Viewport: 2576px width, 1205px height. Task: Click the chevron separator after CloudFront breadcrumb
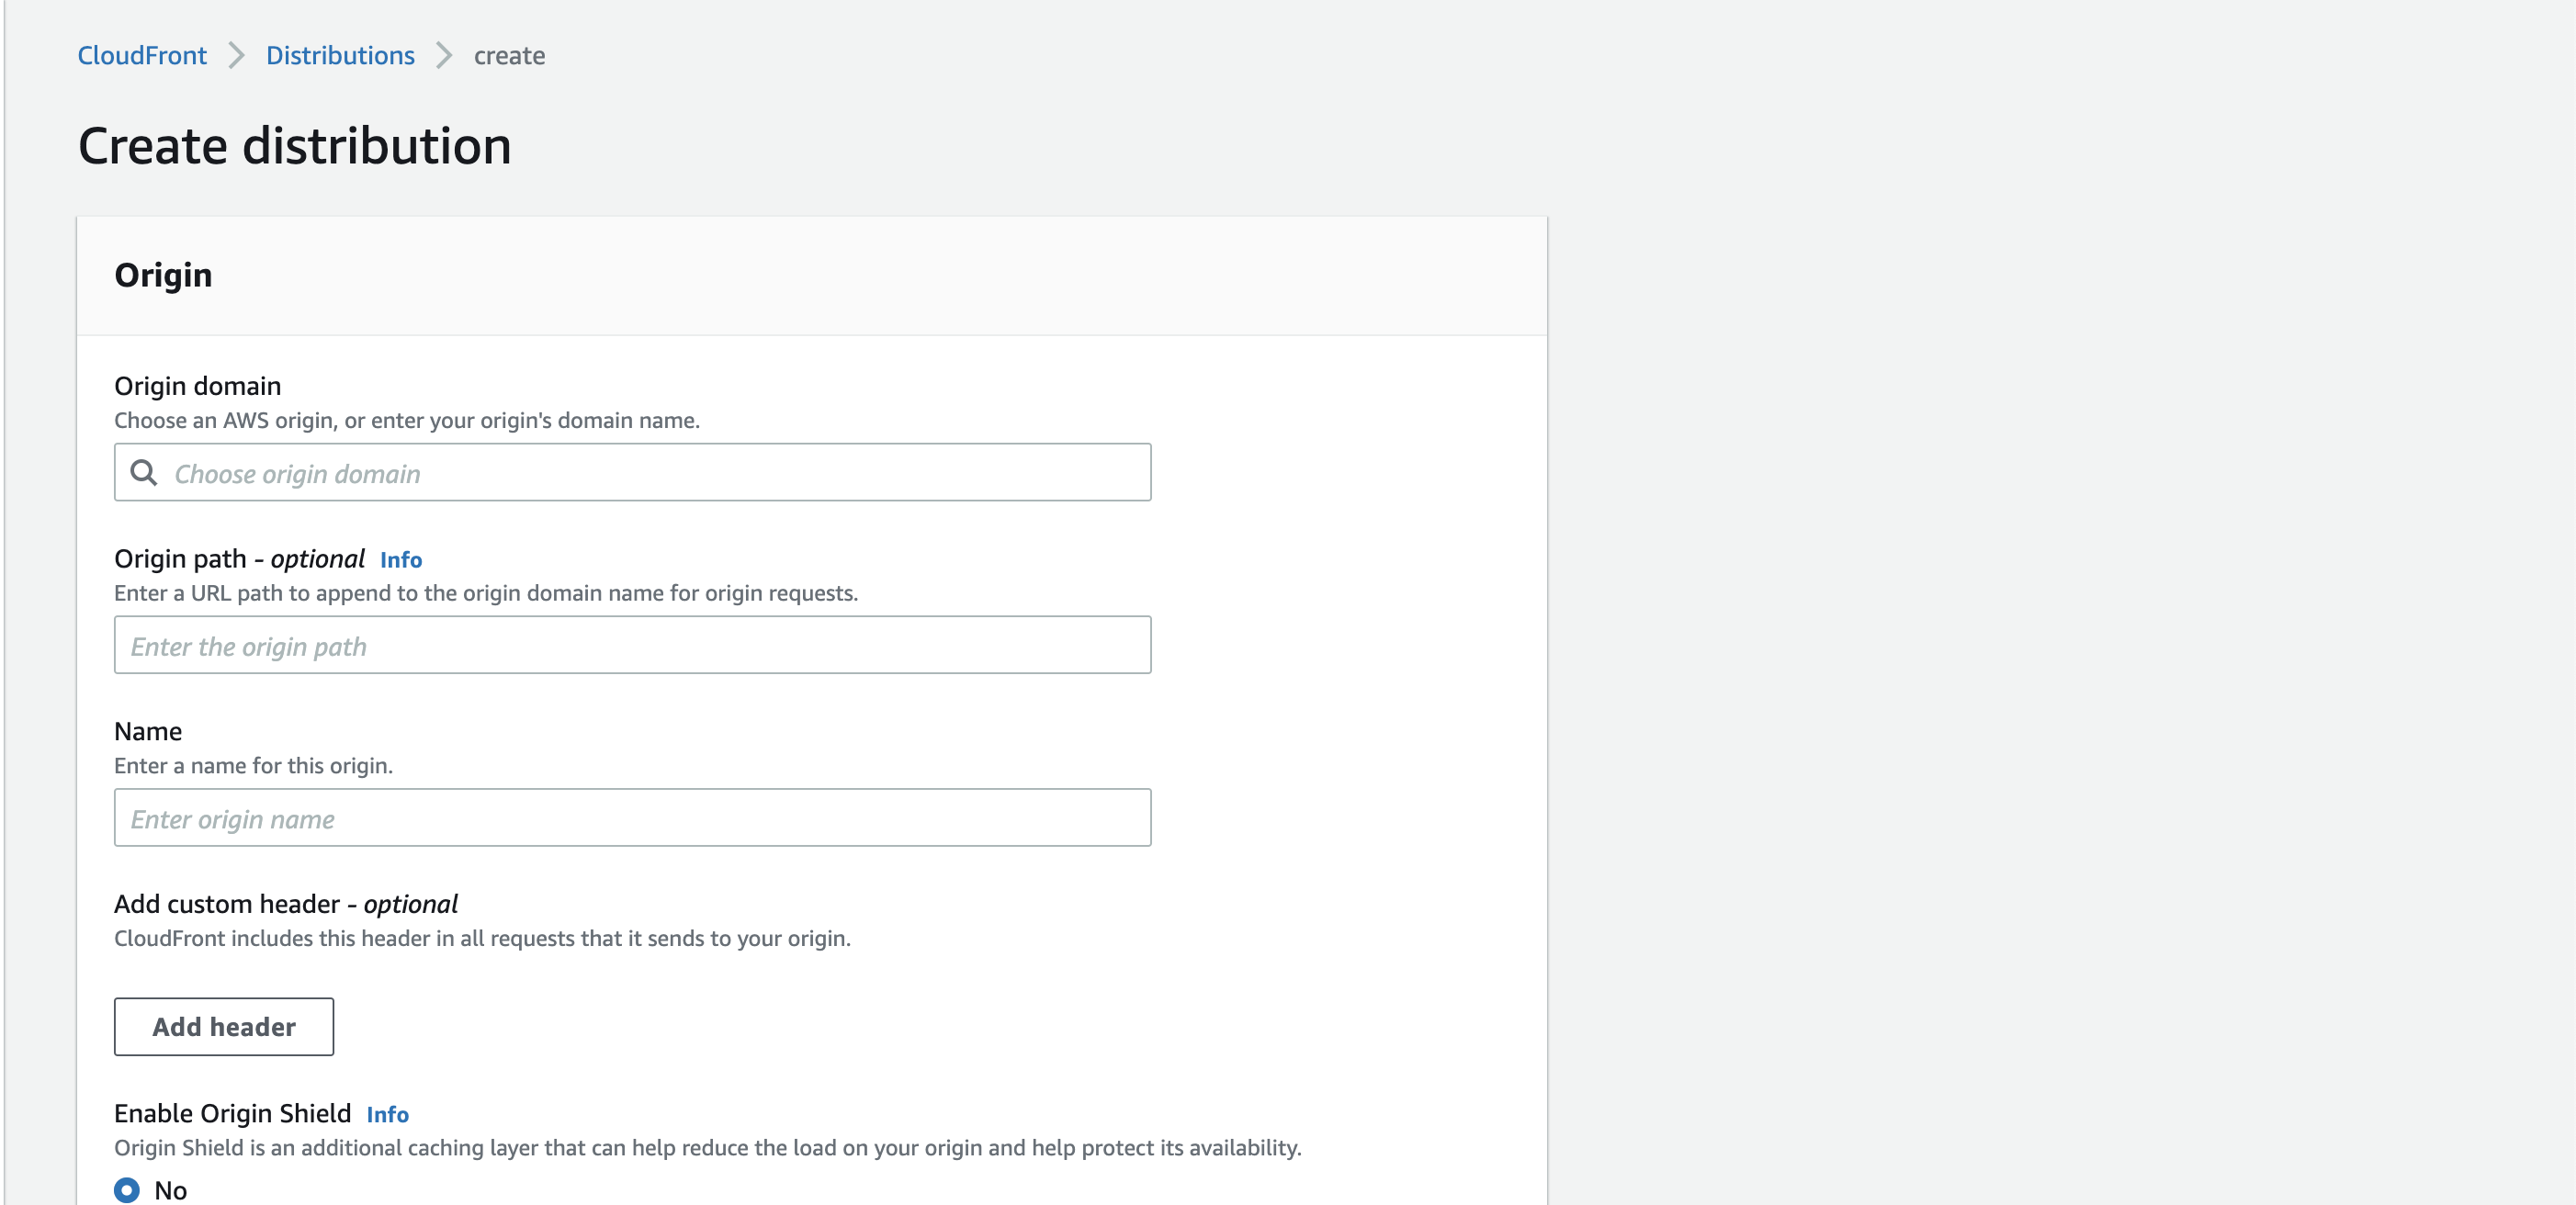[x=236, y=56]
